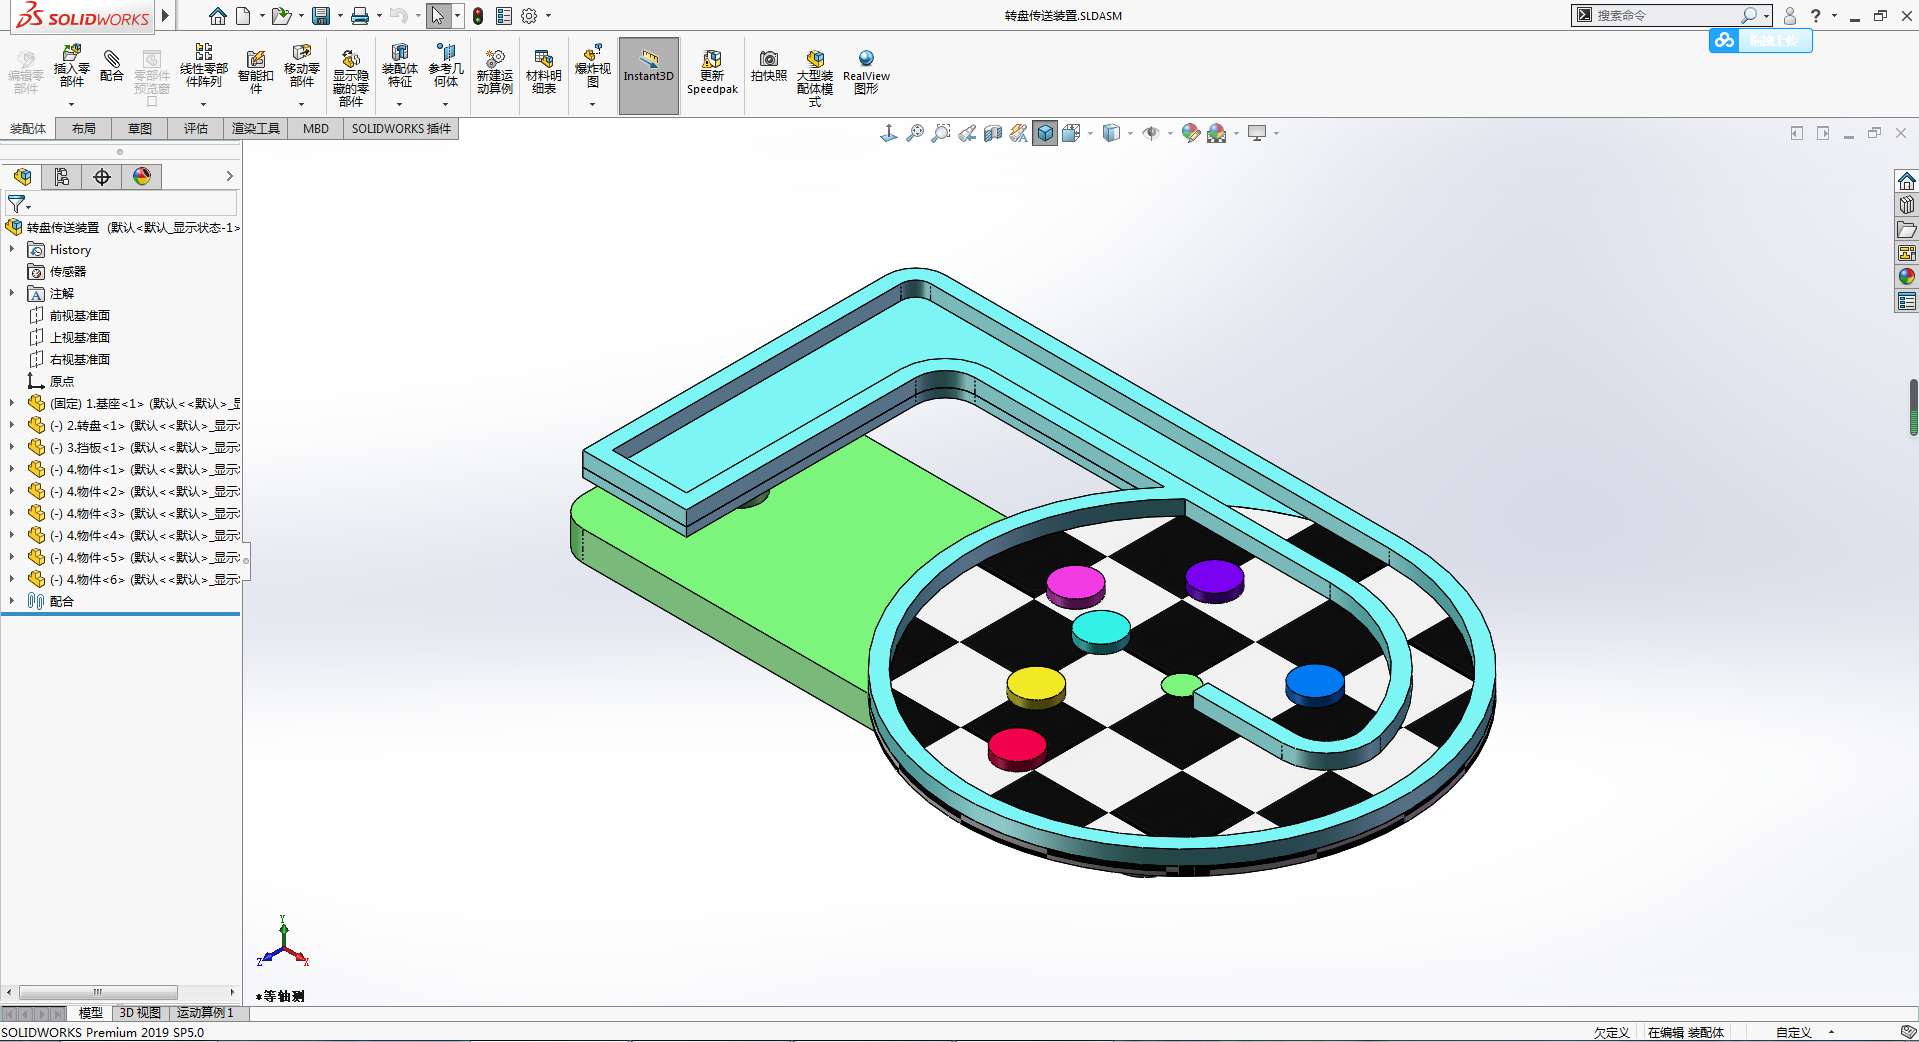1919x1042 pixels.
Task: Toggle the Instant3D button
Action: click(649, 76)
